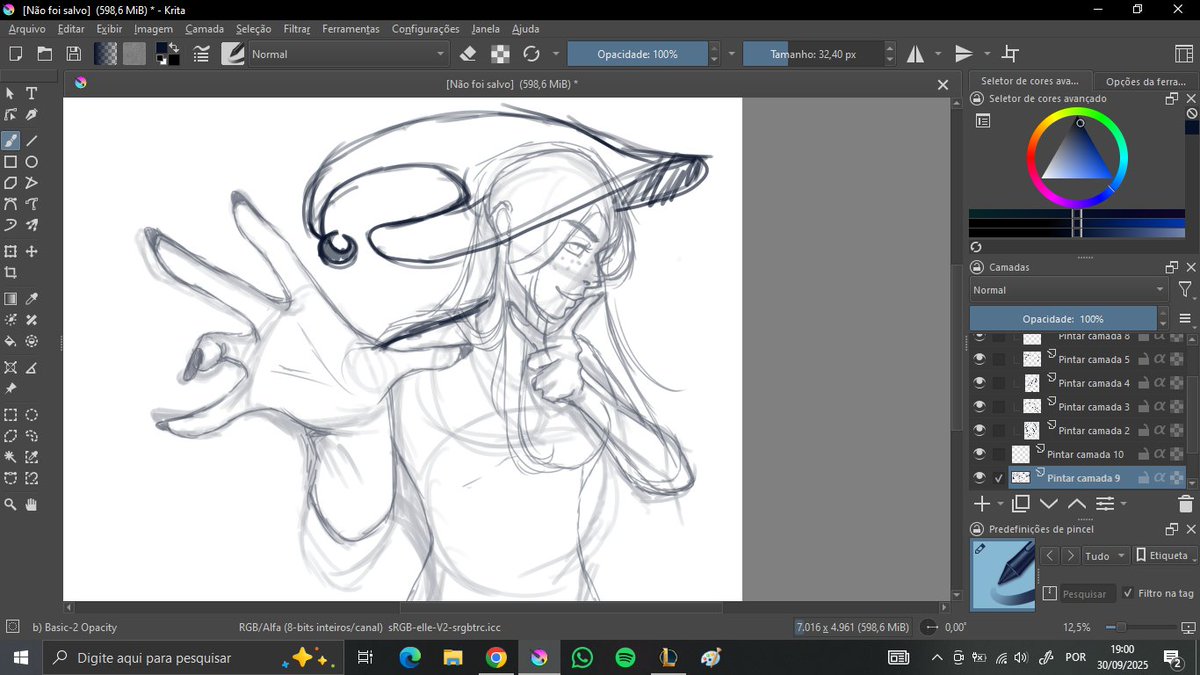
Task: Hide the layer Pintar camada 10
Action: point(979,454)
